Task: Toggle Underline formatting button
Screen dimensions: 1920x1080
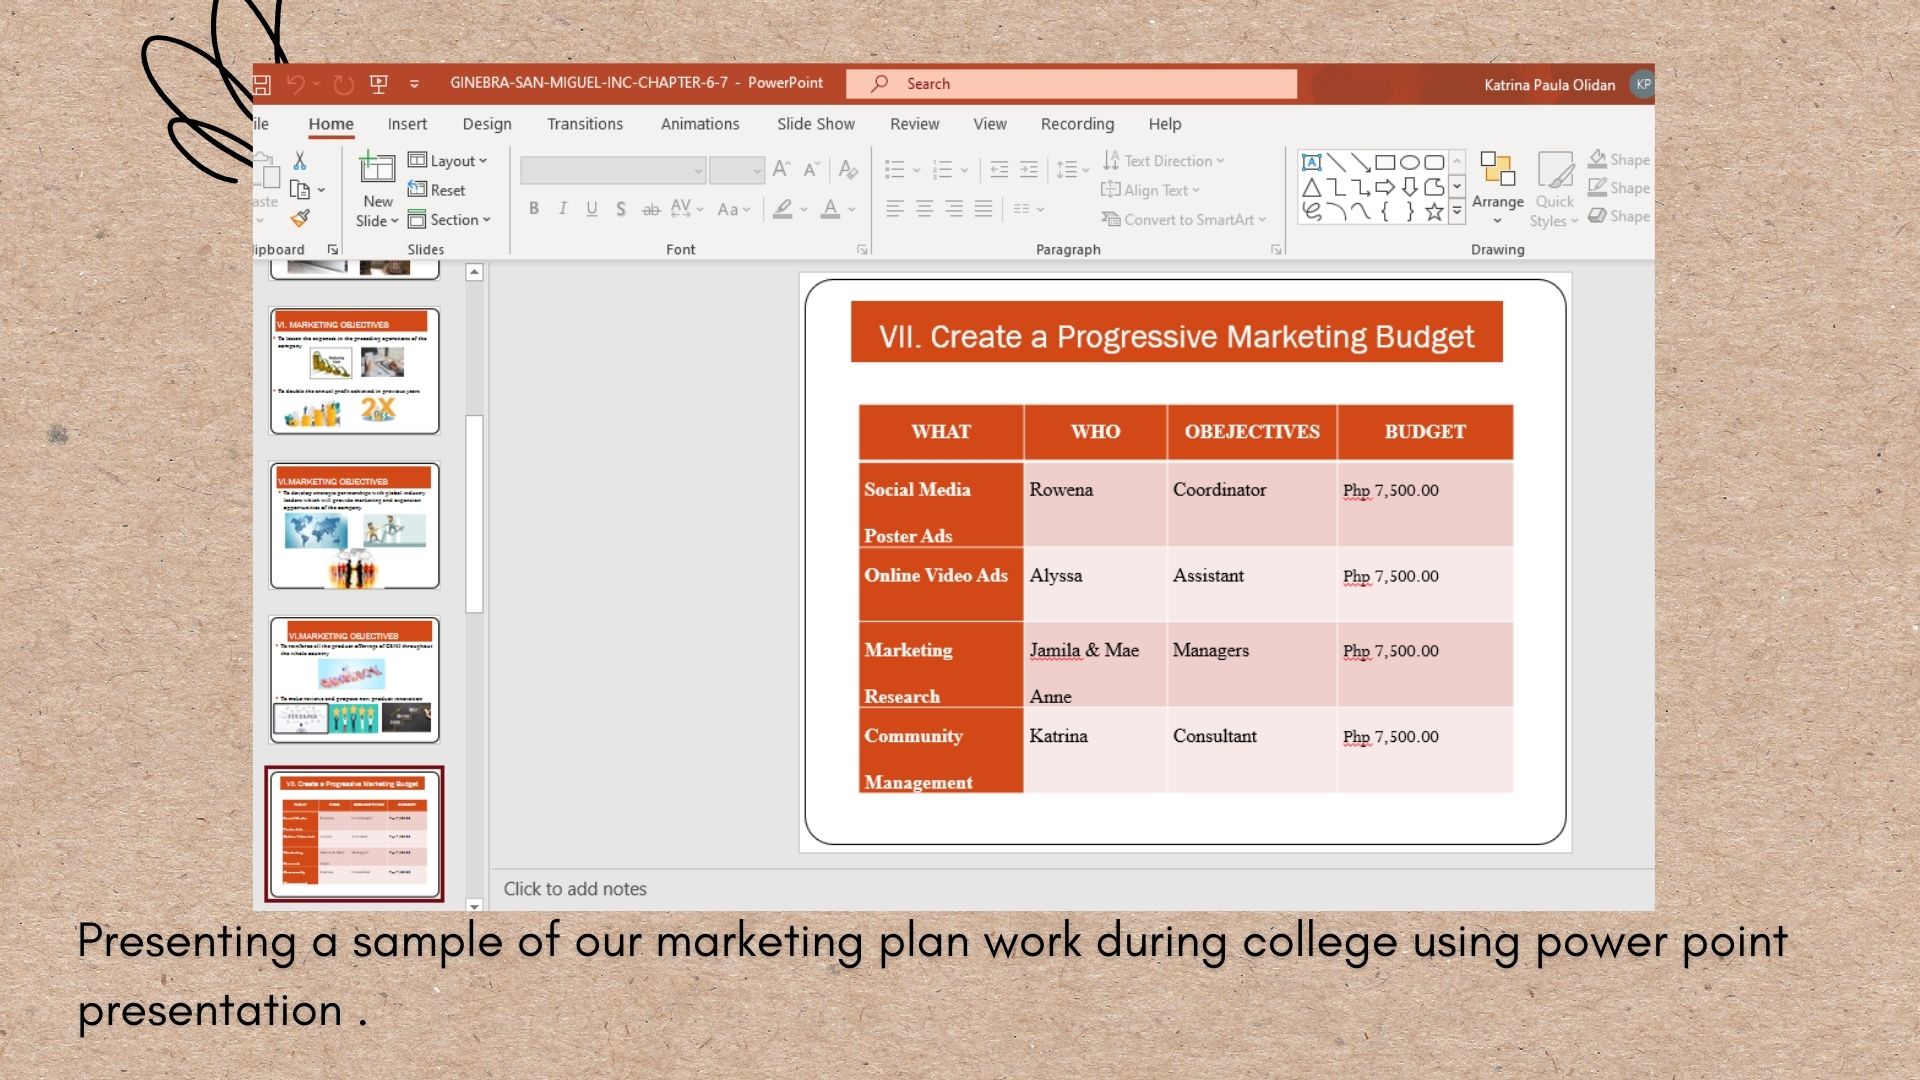Action: click(x=592, y=209)
